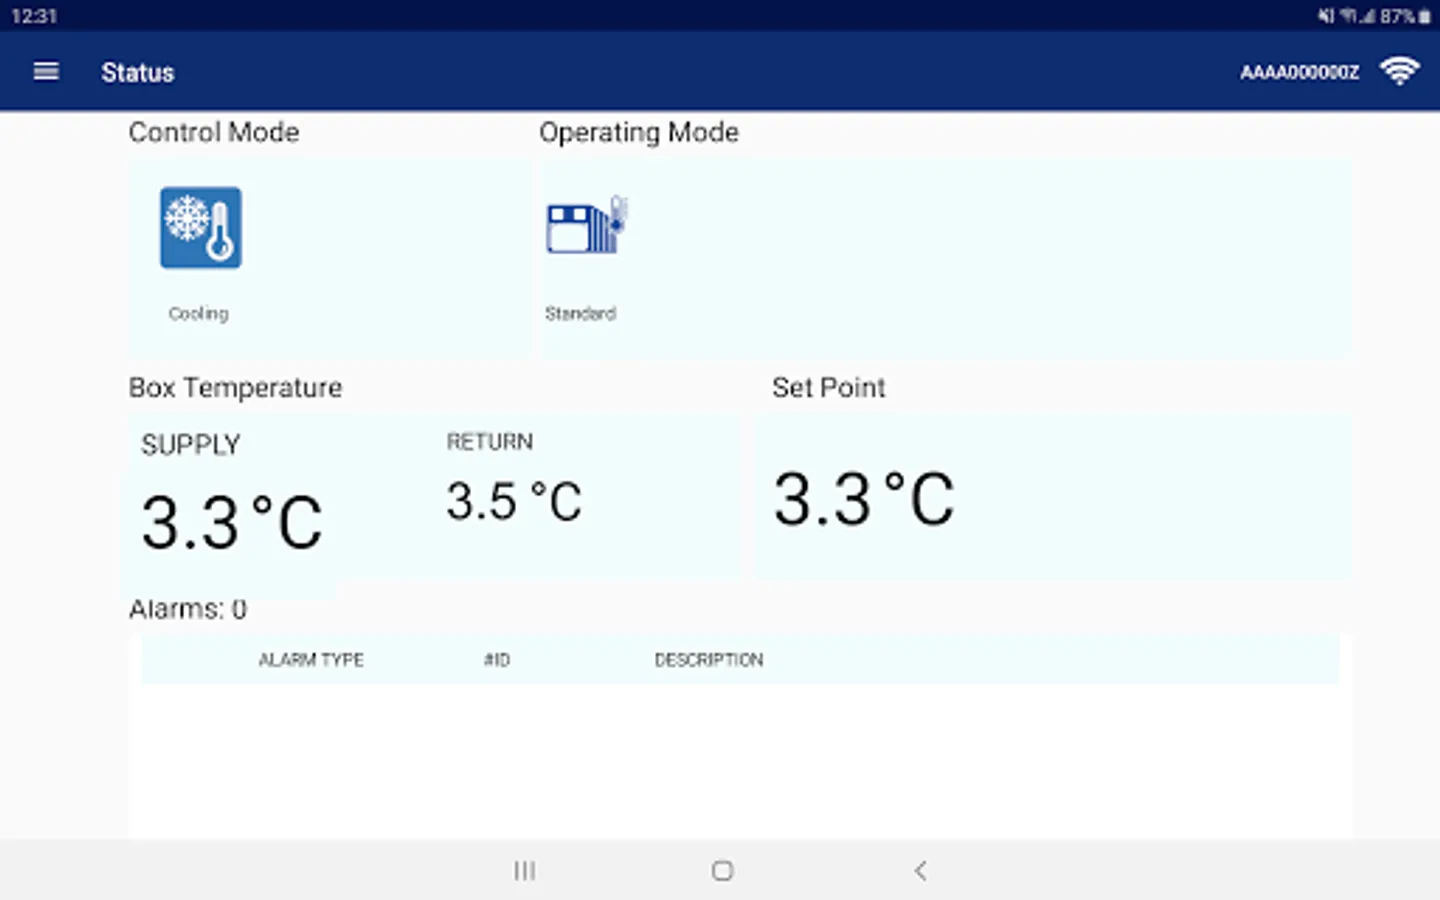Click the temperature value under Set Point
The width and height of the screenshot is (1440, 900).
(x=864, y=499)
